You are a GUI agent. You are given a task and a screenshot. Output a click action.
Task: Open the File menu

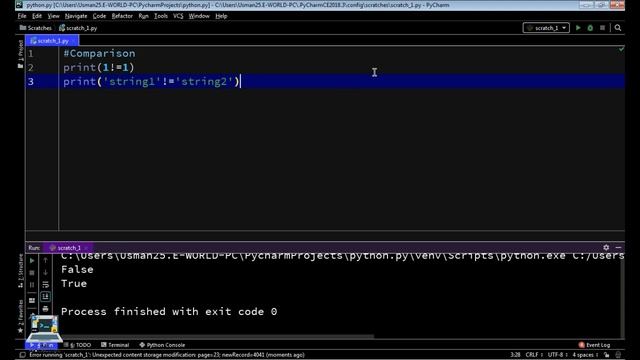click(x=22, y=16)
